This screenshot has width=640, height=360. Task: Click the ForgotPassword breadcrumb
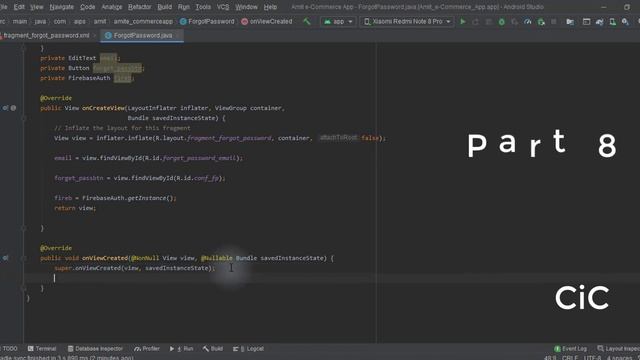207,21
